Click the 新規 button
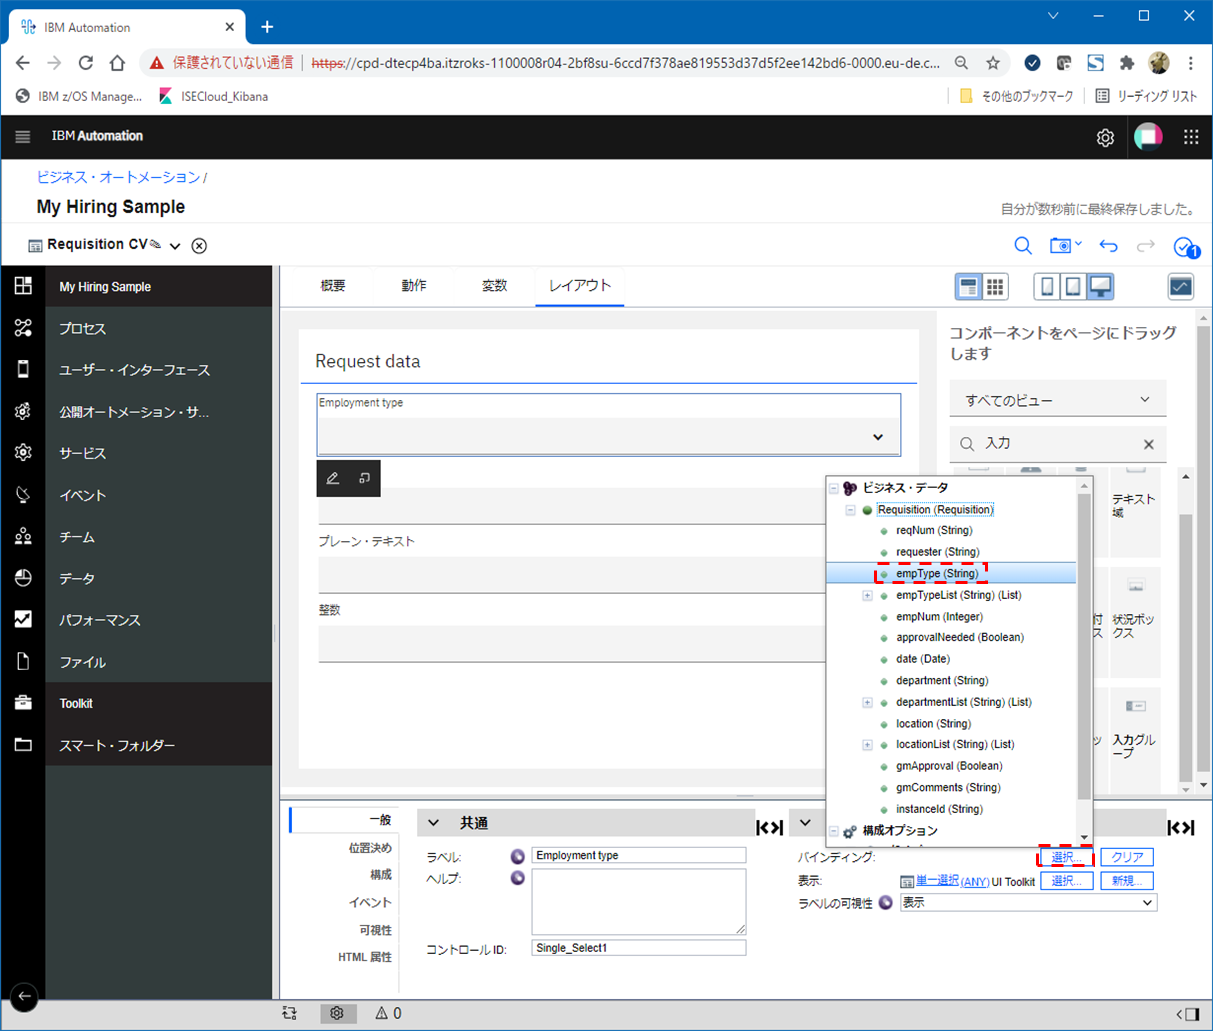The image size is (1213, 1031). point(1127,881)
